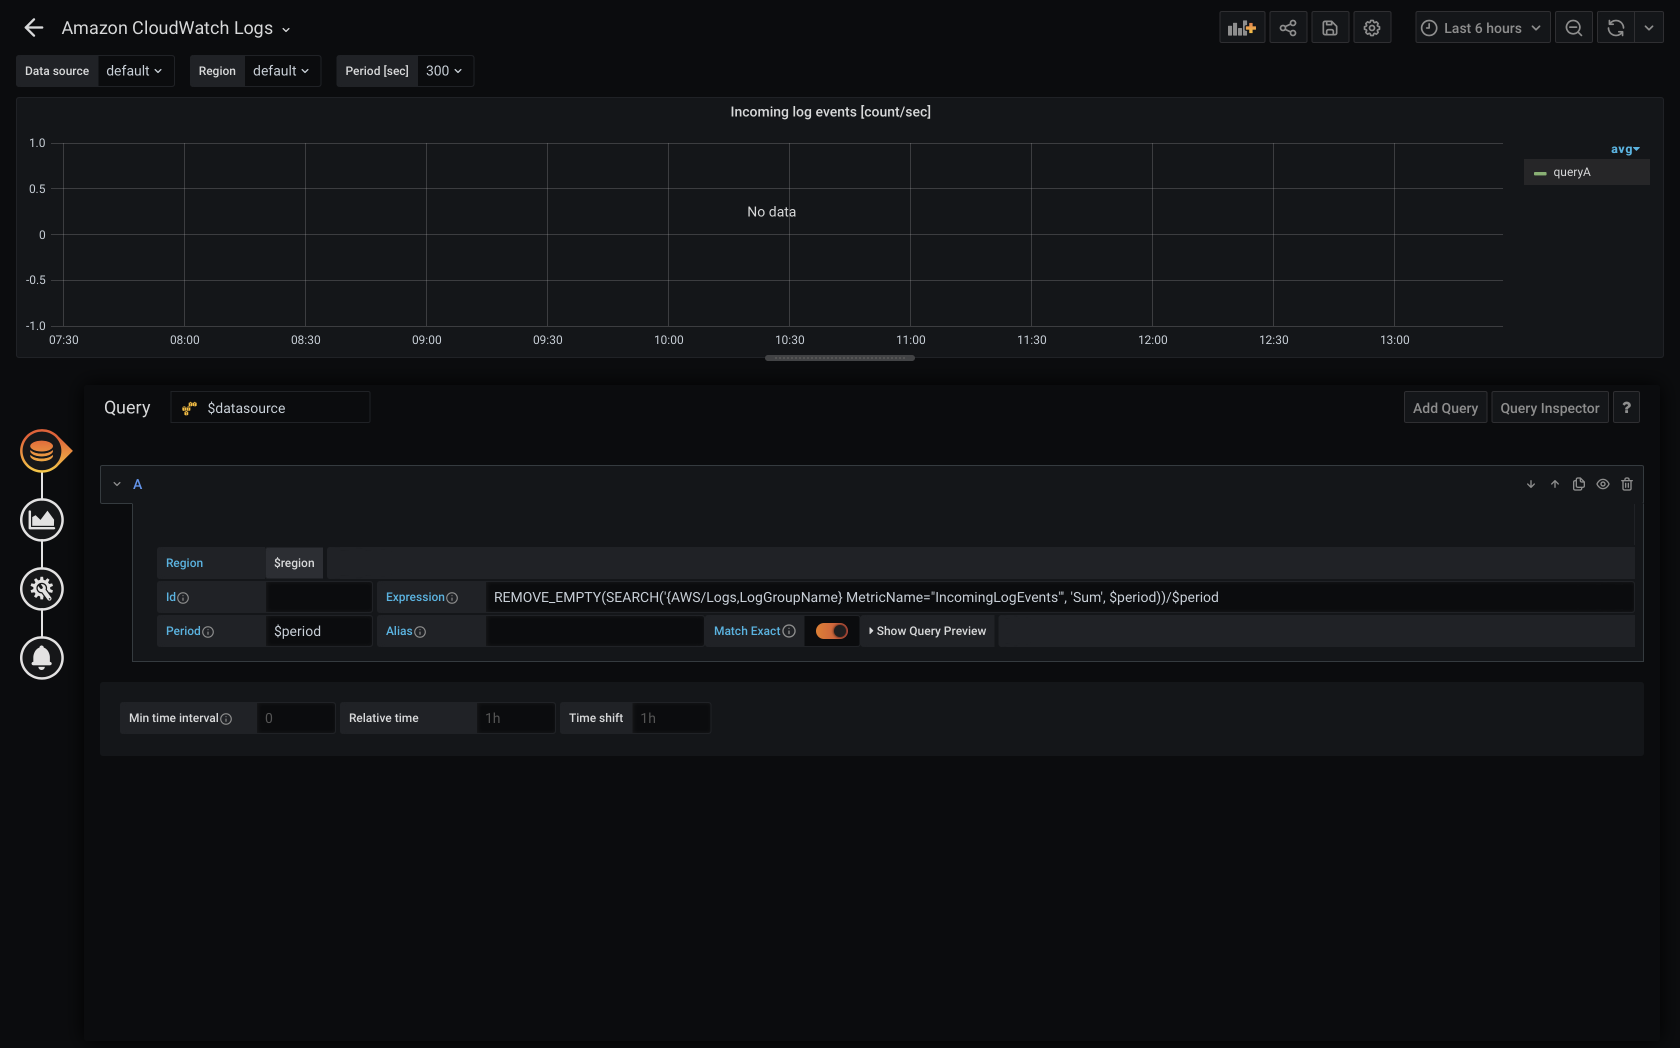Collapse query row A with its chevron

(116, 484)
